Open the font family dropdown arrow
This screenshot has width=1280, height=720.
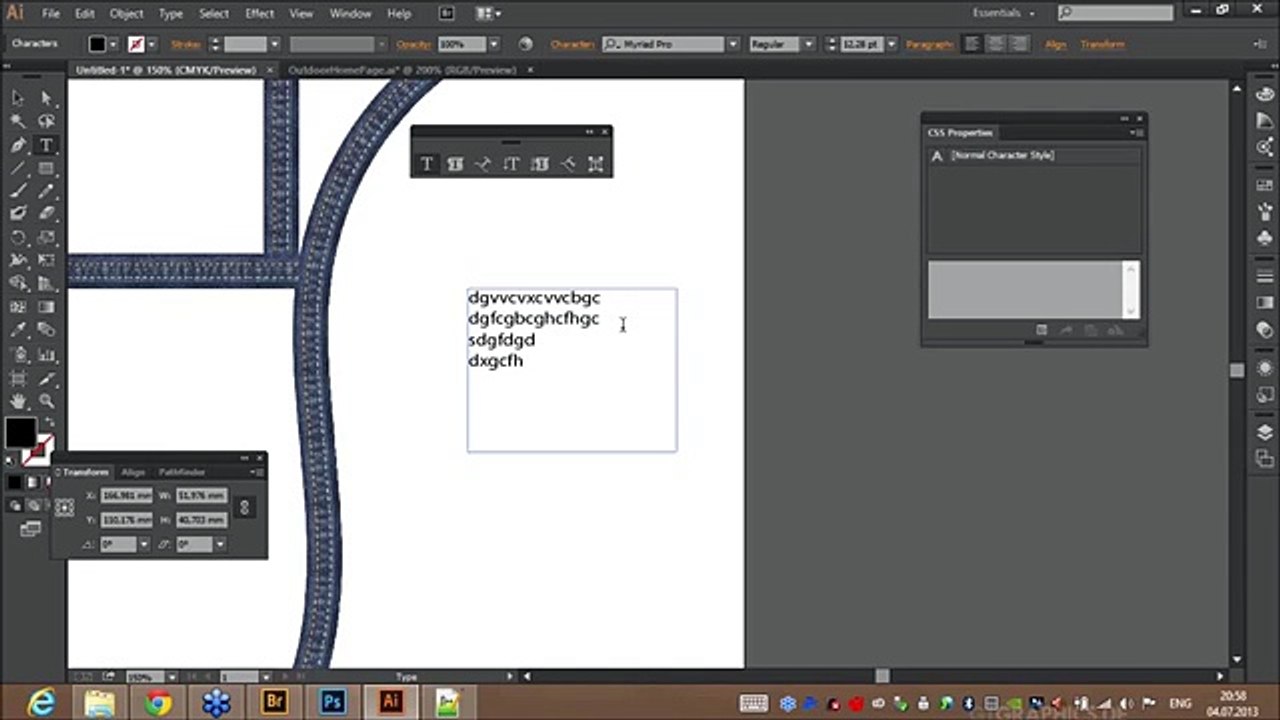[733, 44]
